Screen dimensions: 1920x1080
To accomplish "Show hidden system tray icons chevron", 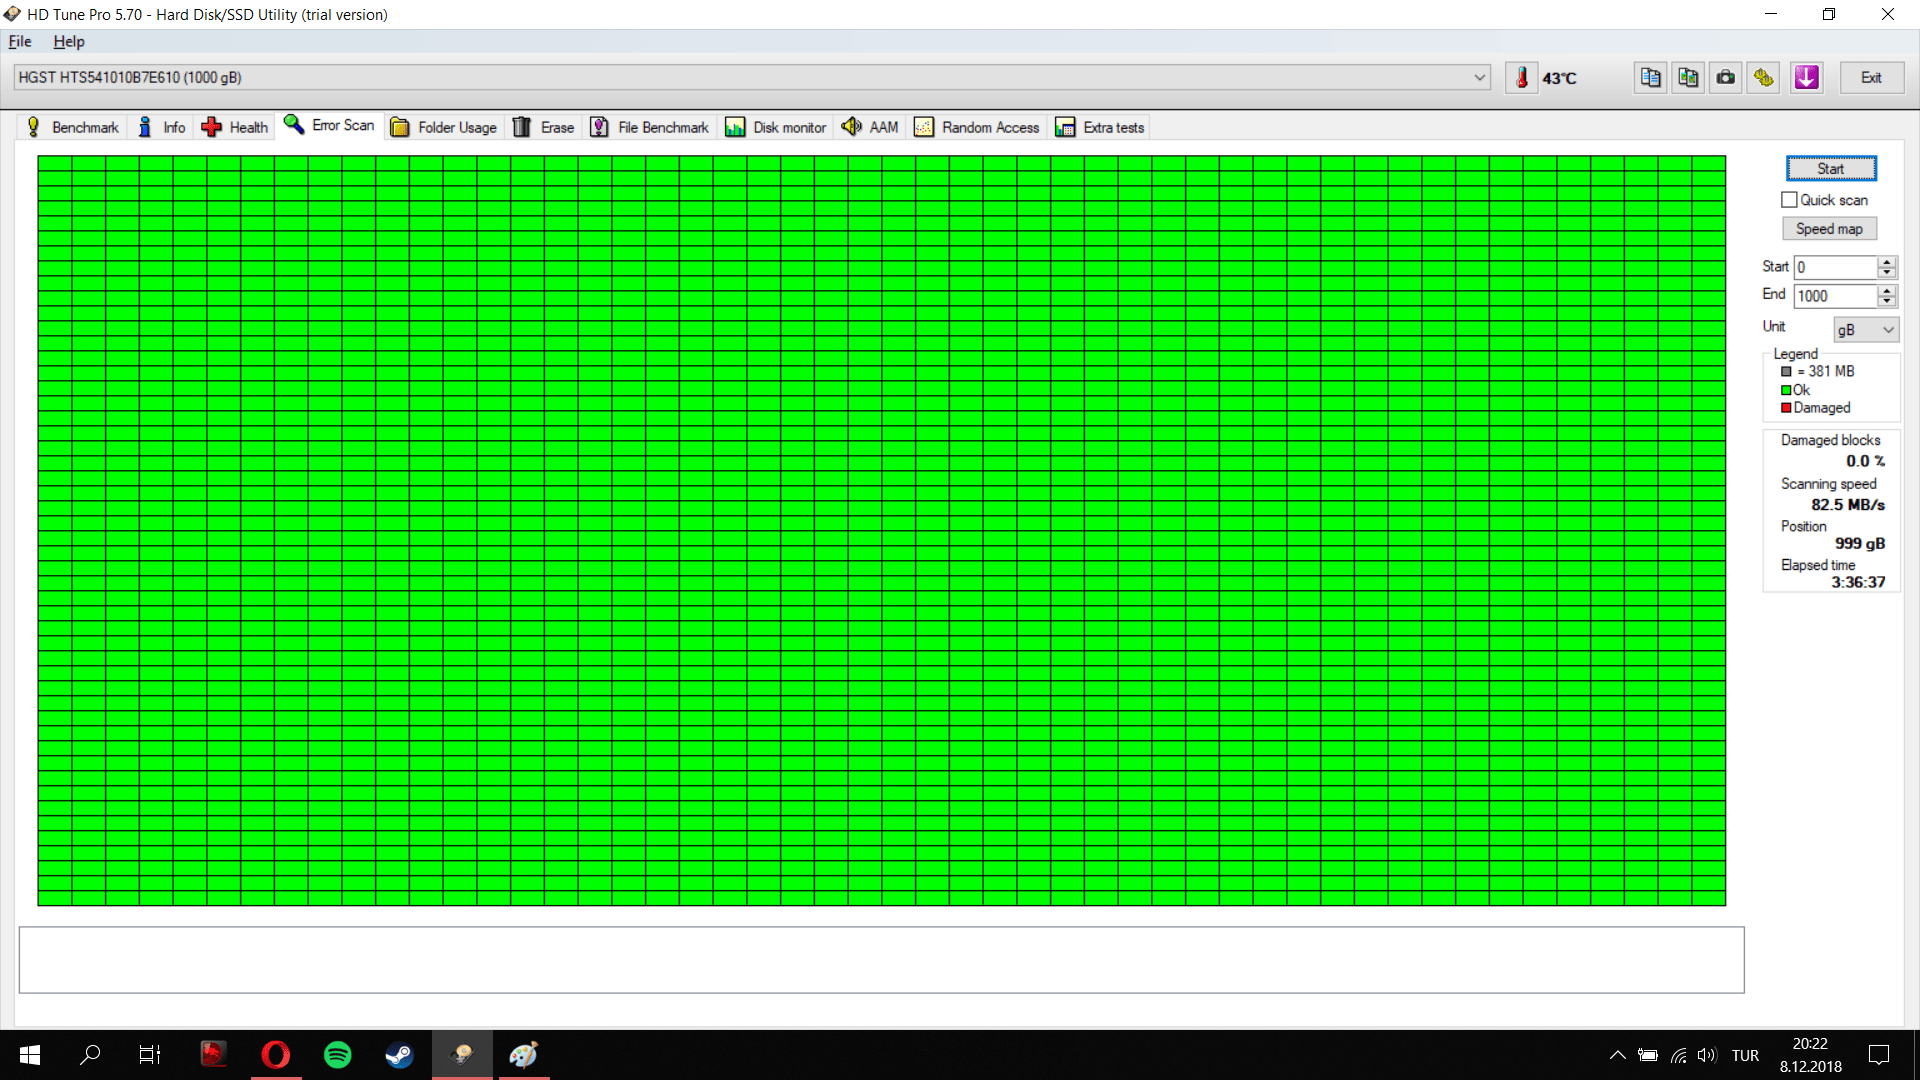I will click(1617, 1055).
